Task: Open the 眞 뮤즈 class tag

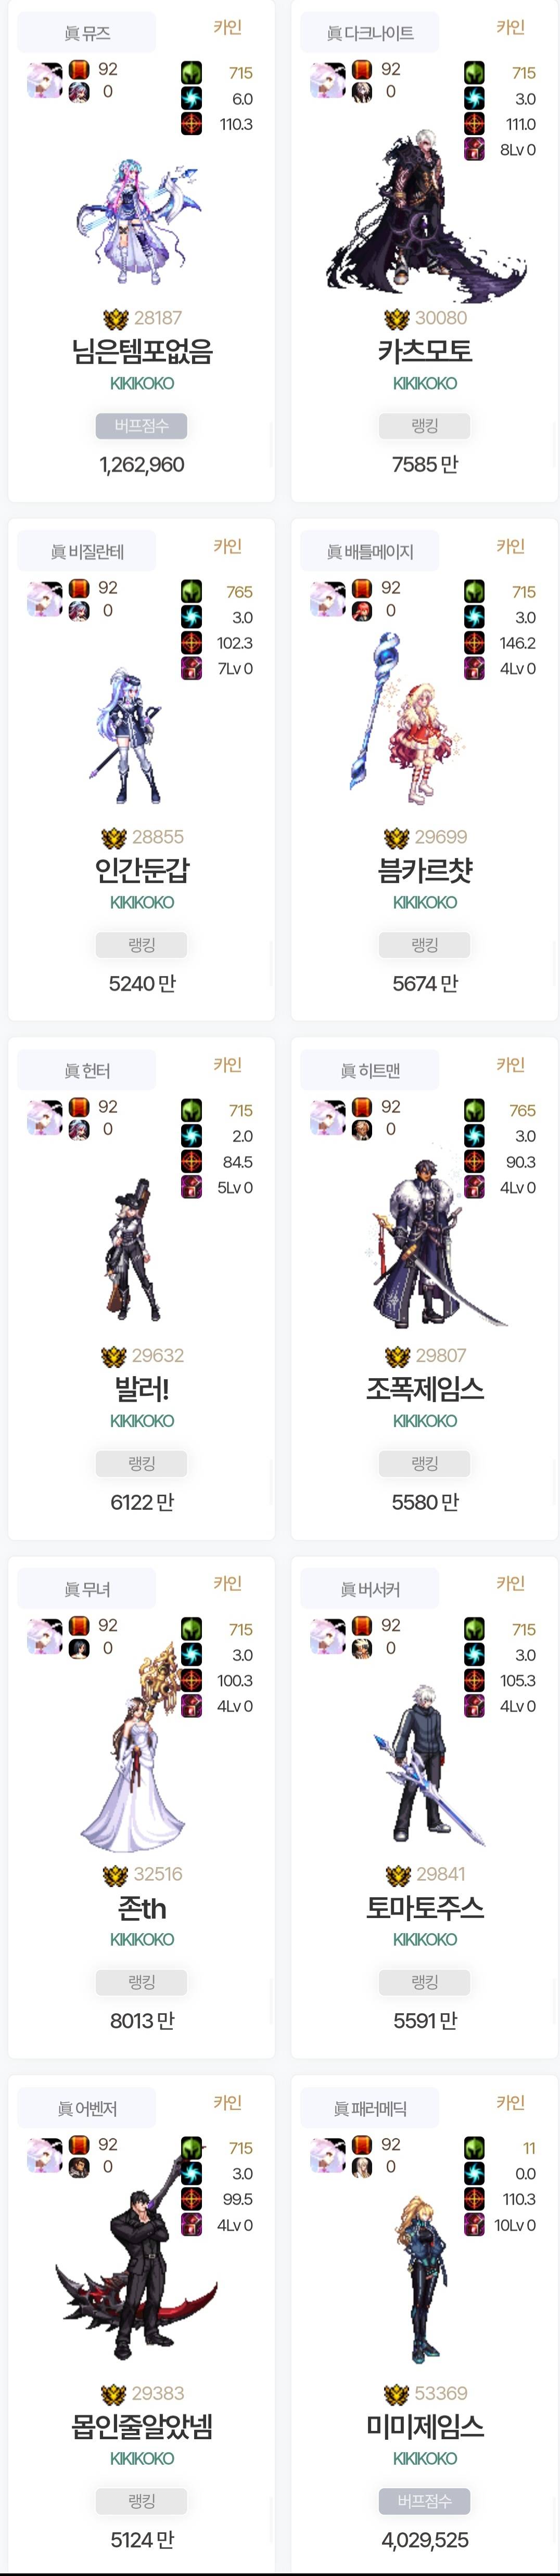Action: pos(87,33)
